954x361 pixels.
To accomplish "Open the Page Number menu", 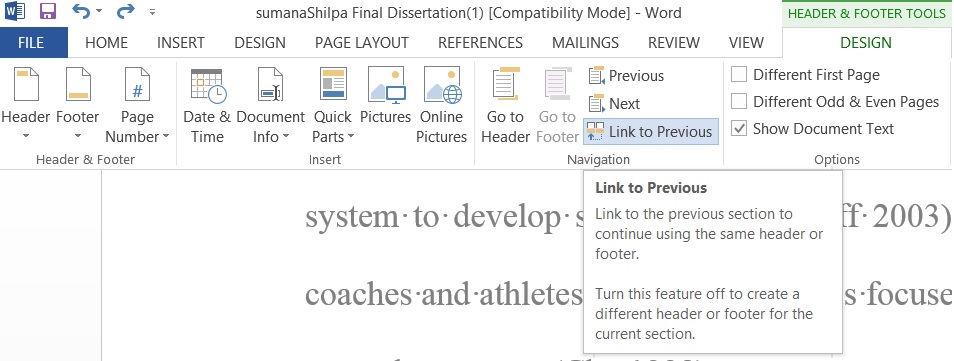I will (138, 105).
